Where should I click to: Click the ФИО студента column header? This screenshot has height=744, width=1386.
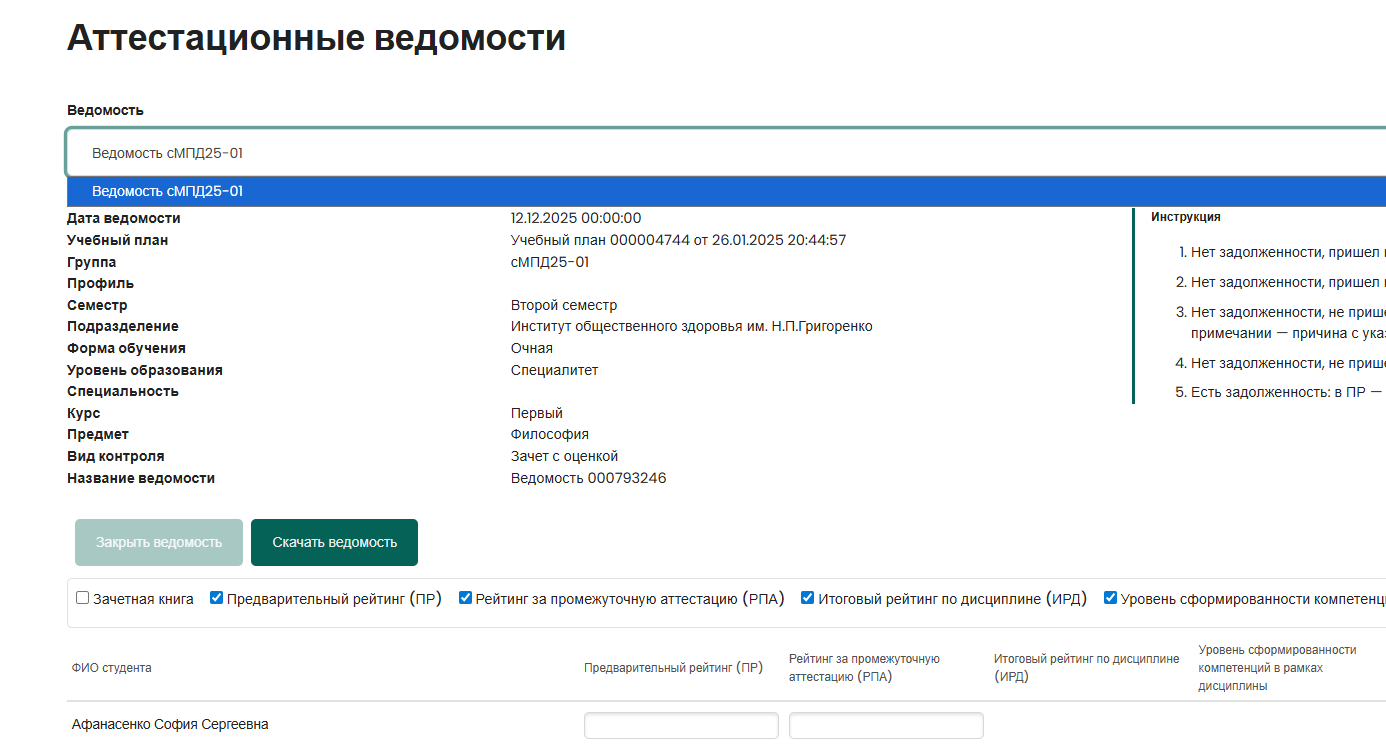tap(112, 668)
